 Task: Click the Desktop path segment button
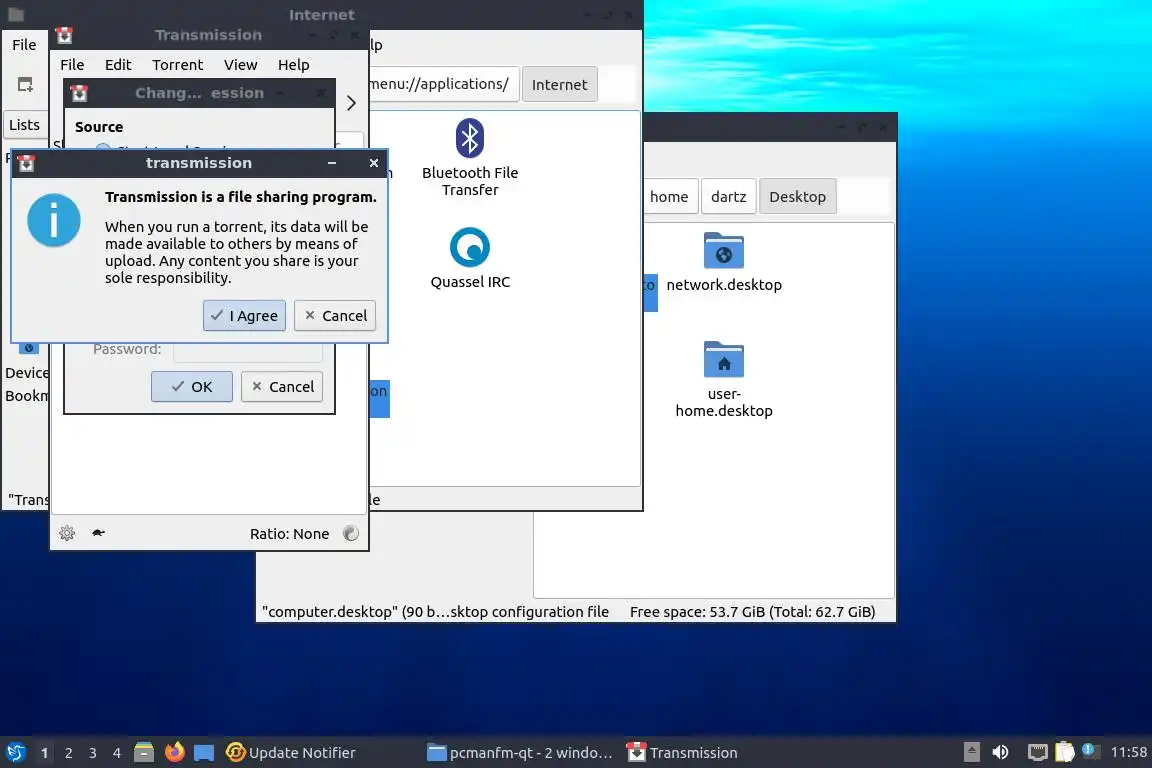point(797,196)
